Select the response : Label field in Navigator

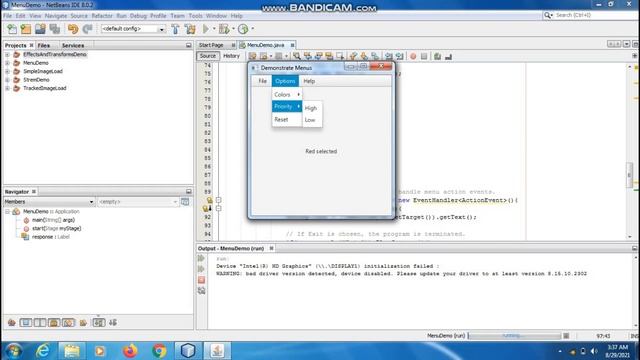pyautogui.click(x=51, y=237)
